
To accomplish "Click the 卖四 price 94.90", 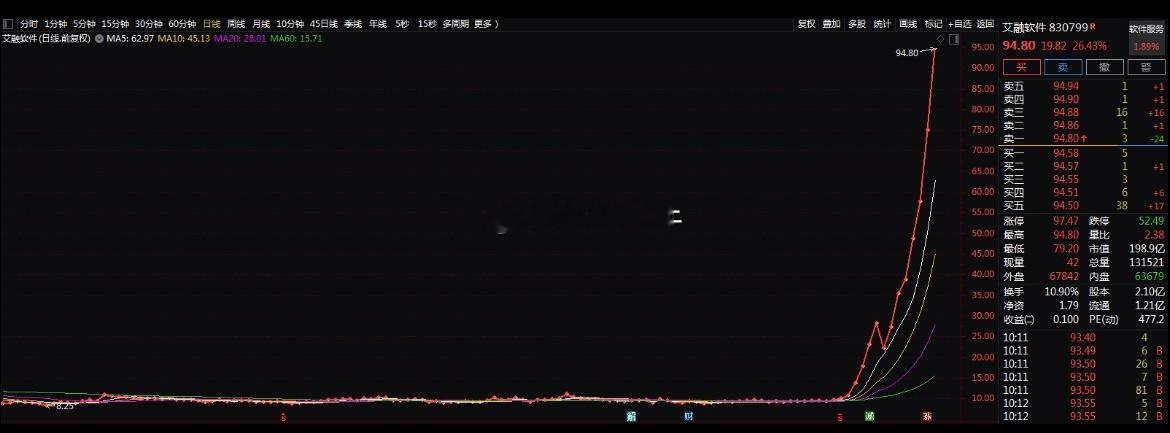I will (x=1066, y=99).
